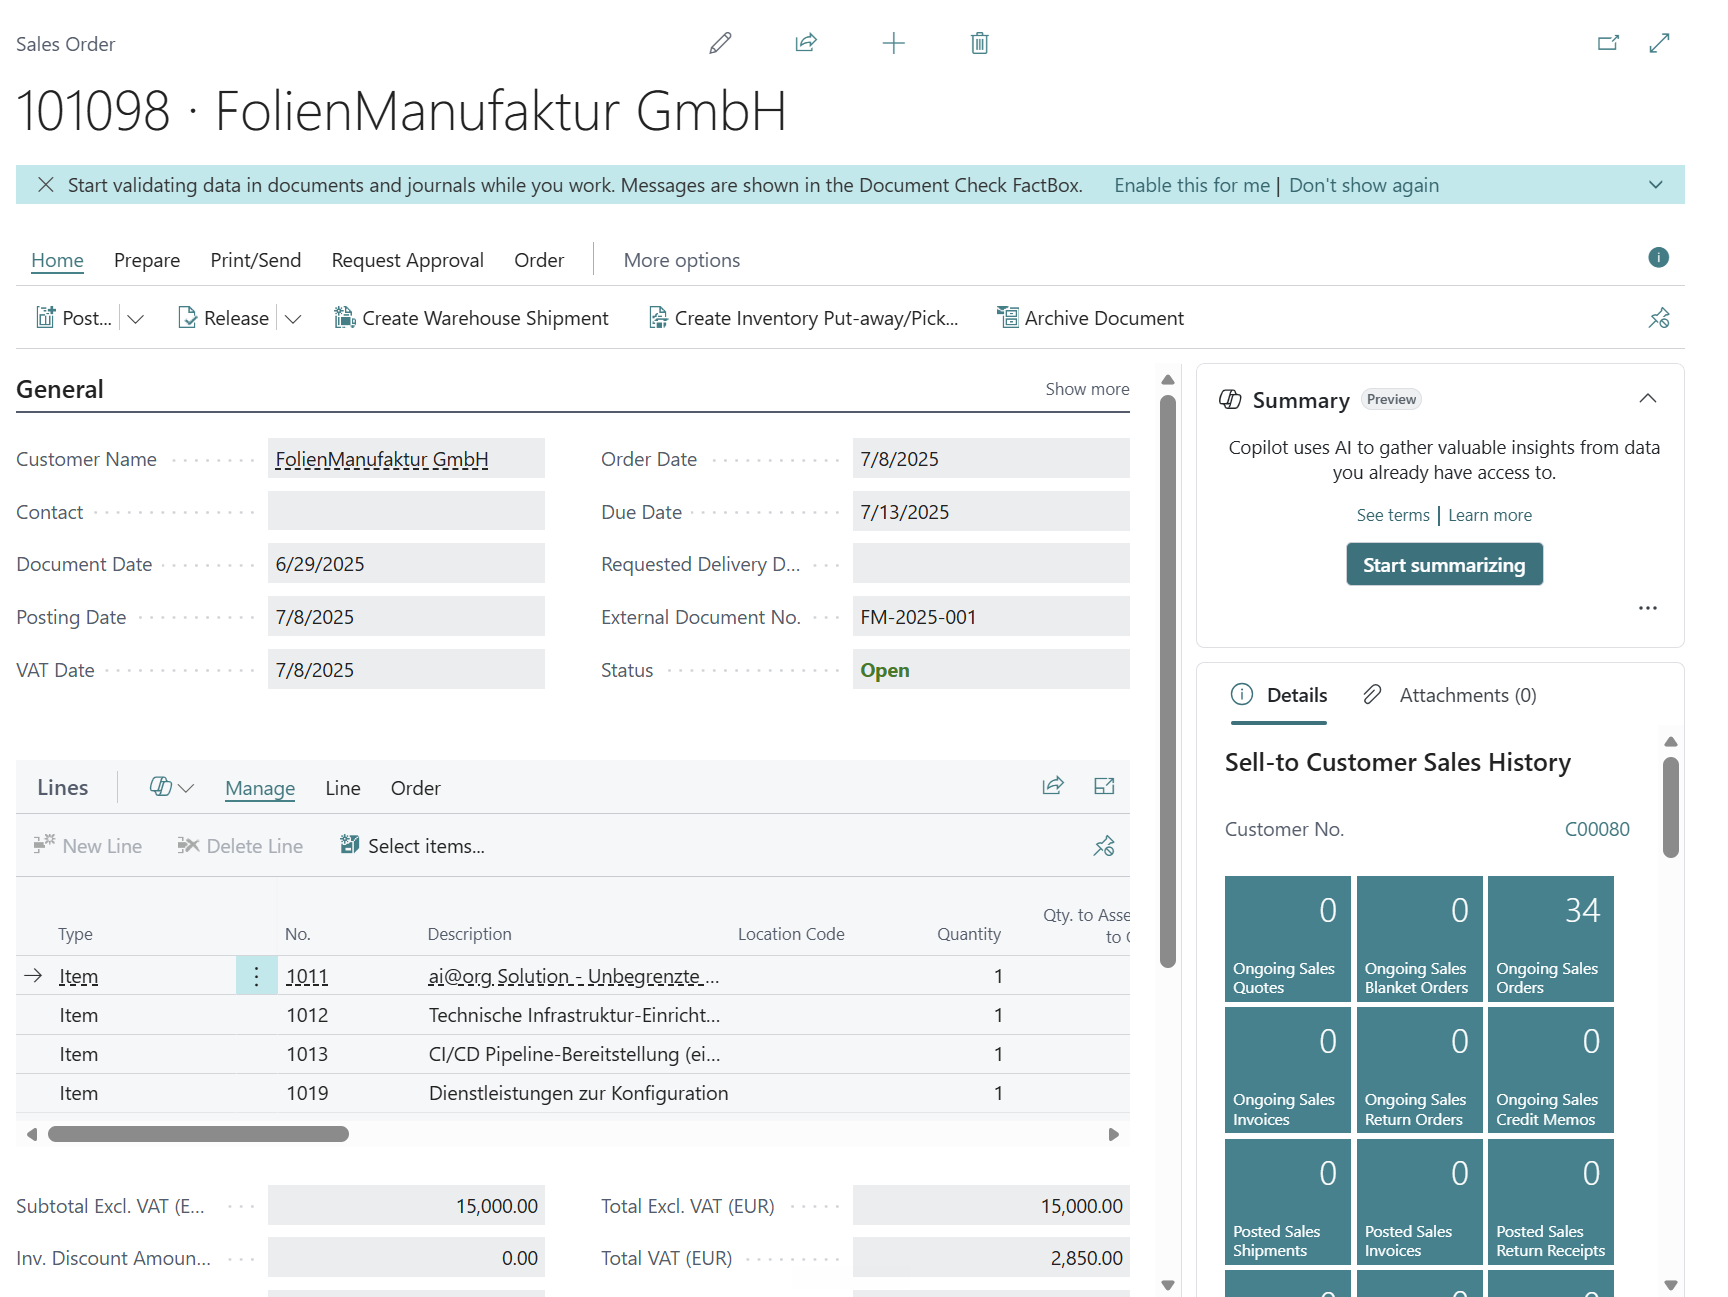Viewport: 1728px width, 1297px height.
Task: Open the Summary ellipsis menu
Action: pos(1648,608)
